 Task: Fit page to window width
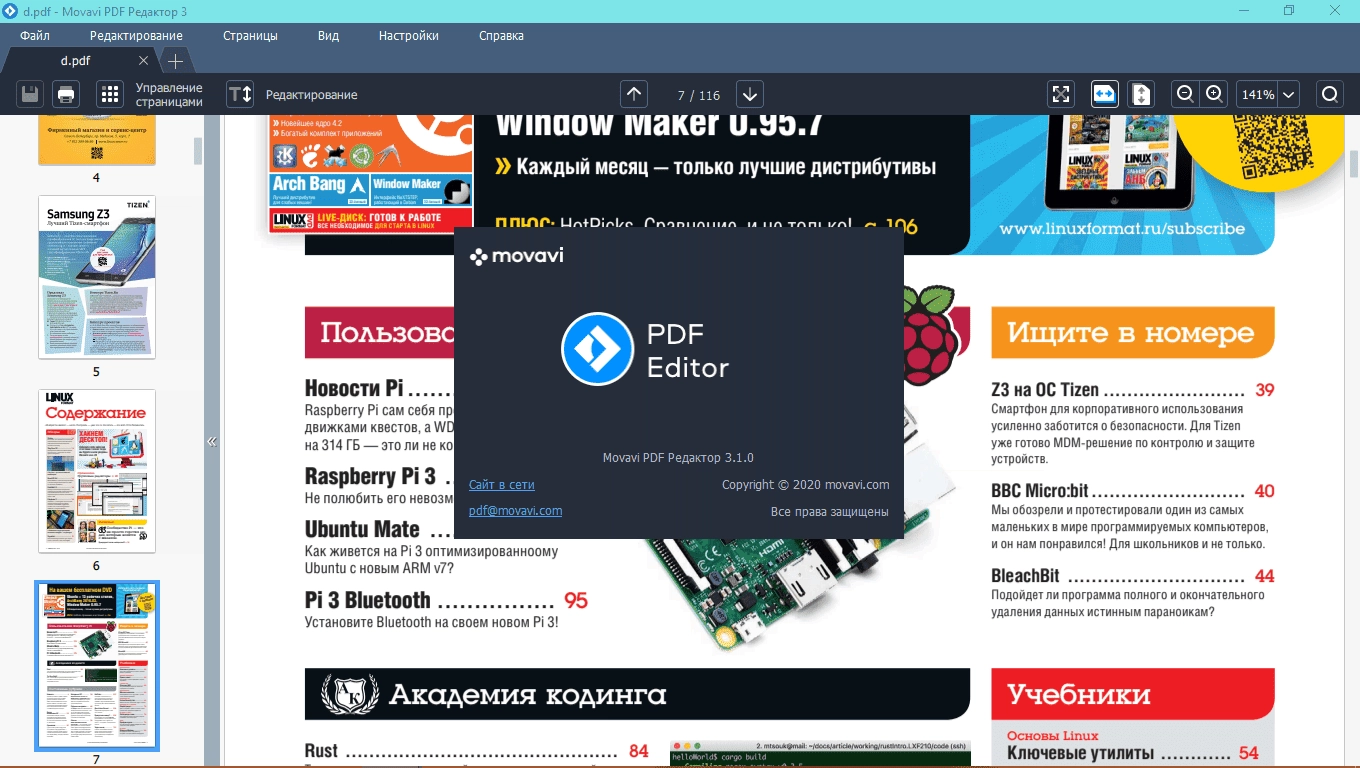(x=1105, y=95)
